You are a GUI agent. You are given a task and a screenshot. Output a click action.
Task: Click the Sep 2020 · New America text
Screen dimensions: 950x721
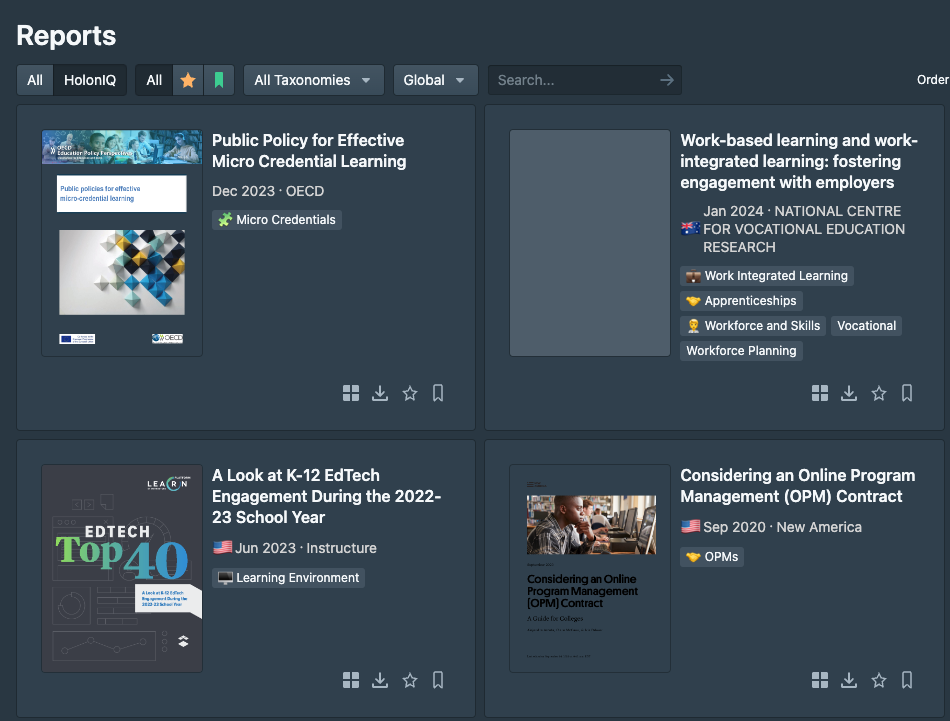[782, 527]
